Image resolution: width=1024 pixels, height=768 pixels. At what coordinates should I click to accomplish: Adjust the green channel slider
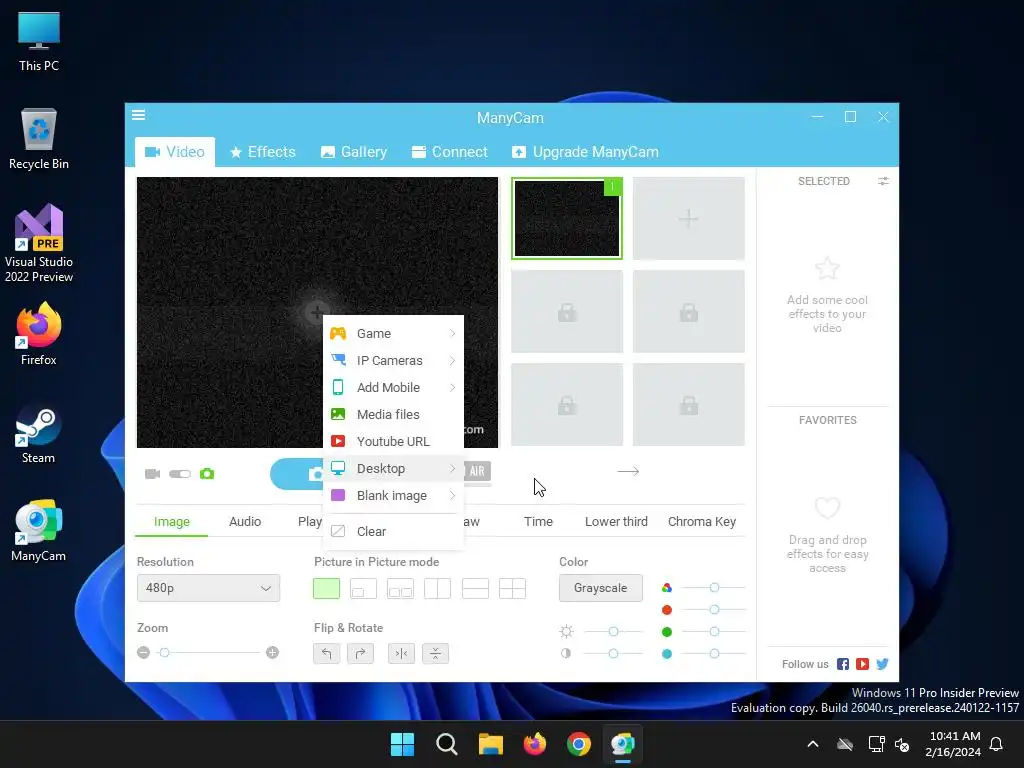pyautogui.click(x=714, y=632)
